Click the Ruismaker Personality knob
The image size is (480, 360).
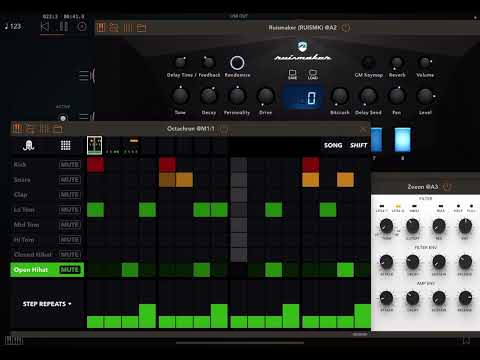click(x=237, y=96)
